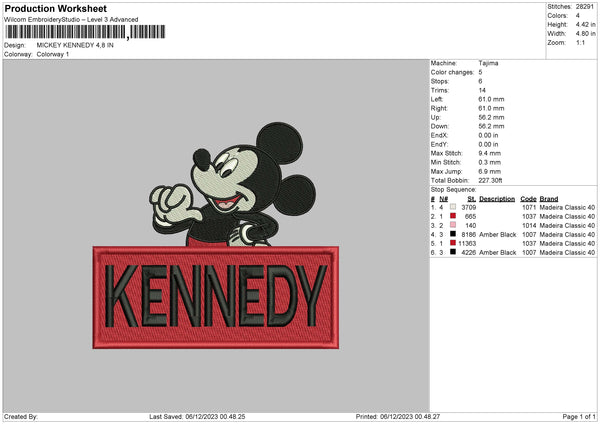Screen dimensions: 600x424
Task: Click the black swatch beside stitch count 4226
Action: tap(453, 252)
